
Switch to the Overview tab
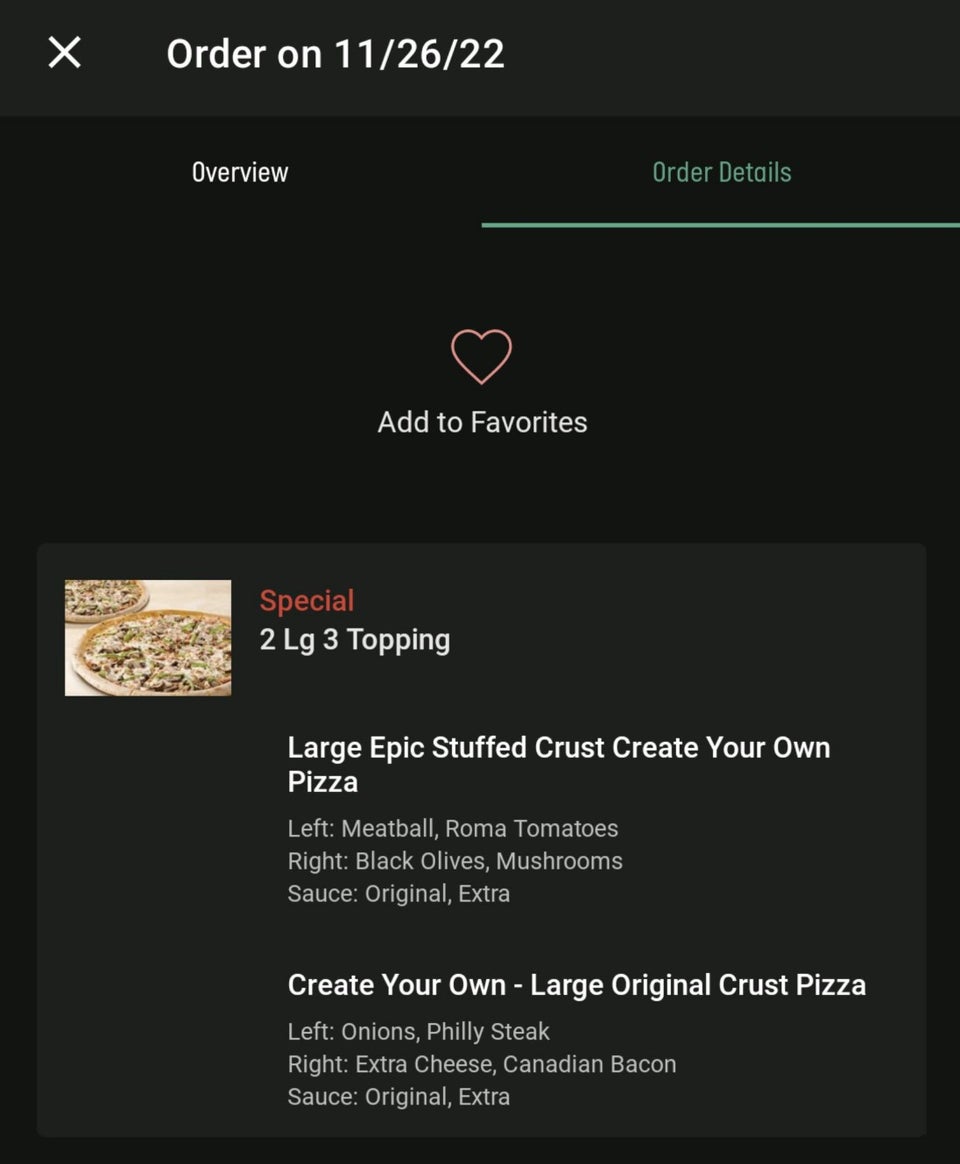240,172
